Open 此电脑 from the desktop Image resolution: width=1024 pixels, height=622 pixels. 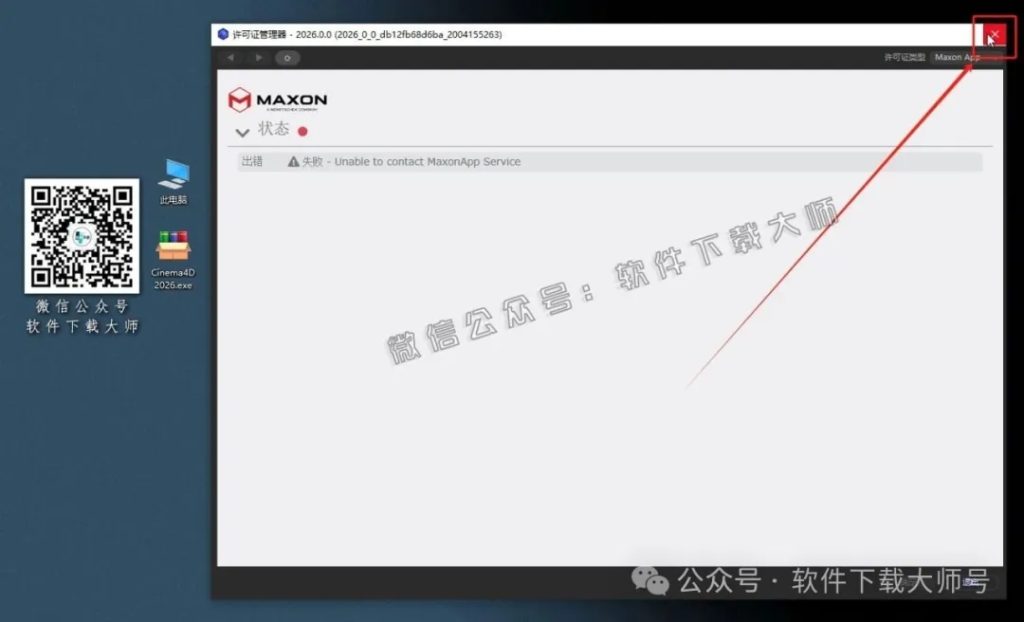coord(172,180)
